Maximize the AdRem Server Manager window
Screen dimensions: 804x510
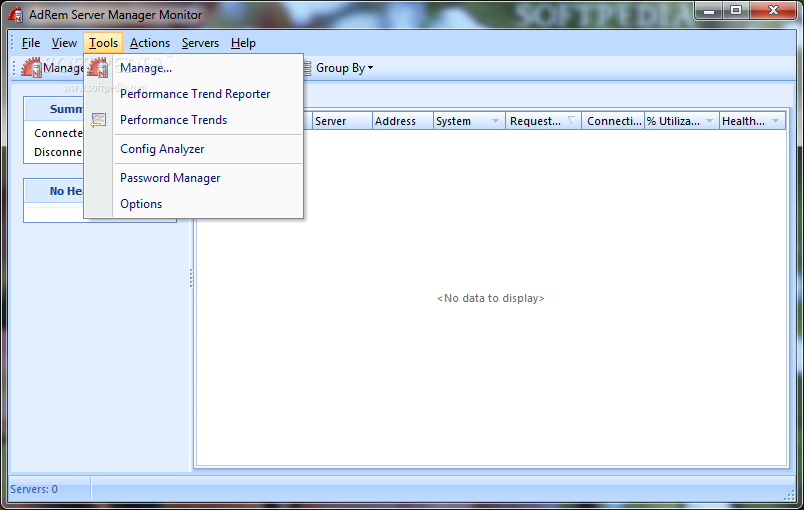[736, 11]
